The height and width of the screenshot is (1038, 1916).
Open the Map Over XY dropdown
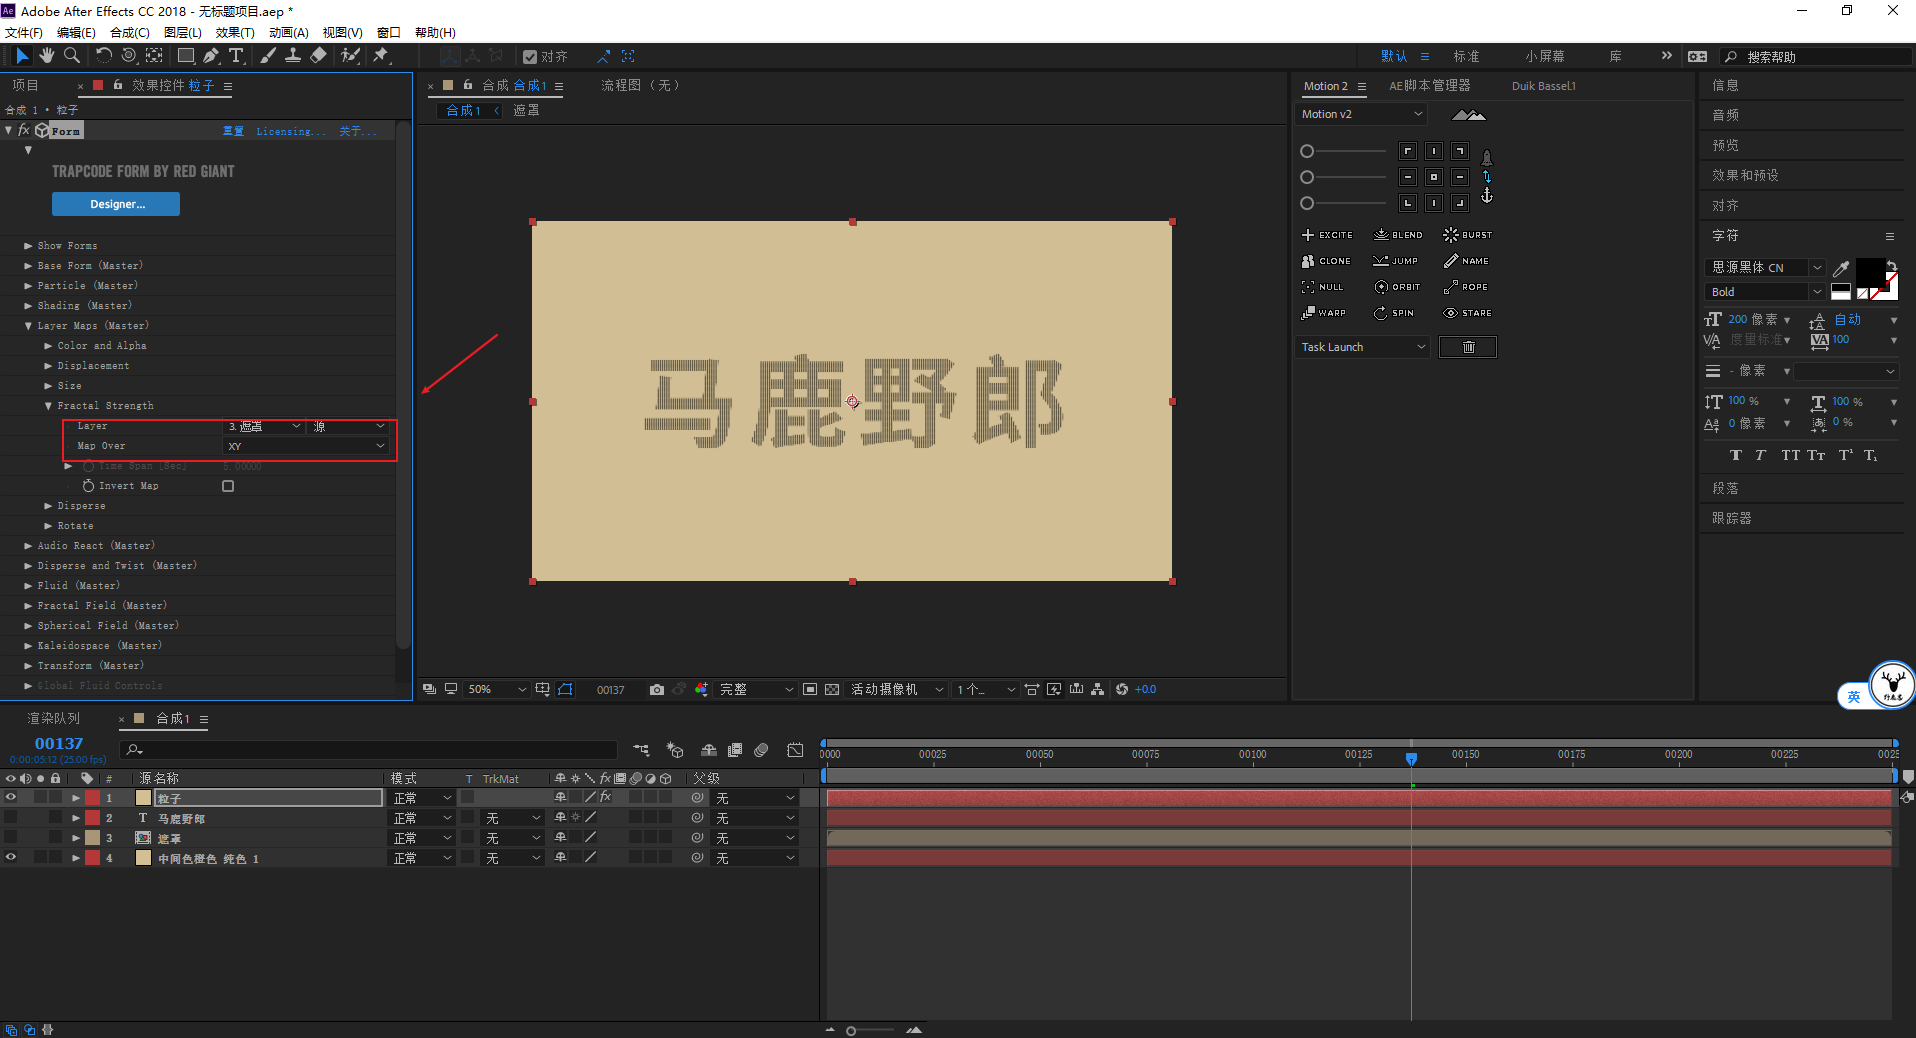[305, 446]
